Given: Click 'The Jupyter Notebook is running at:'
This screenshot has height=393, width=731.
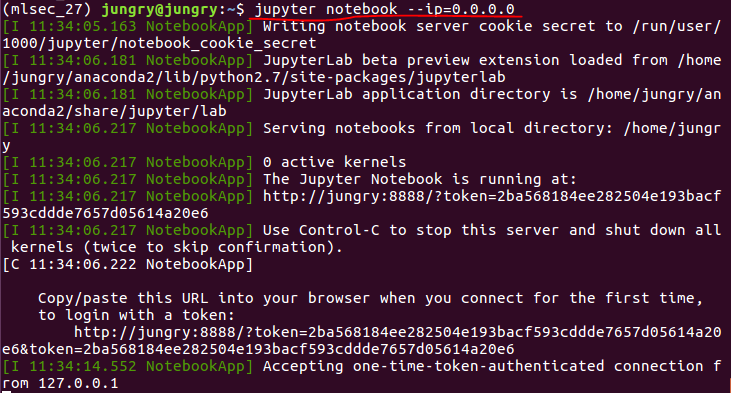Looking at the screenshot, I should pyautogui.click(x=420, y=179).
